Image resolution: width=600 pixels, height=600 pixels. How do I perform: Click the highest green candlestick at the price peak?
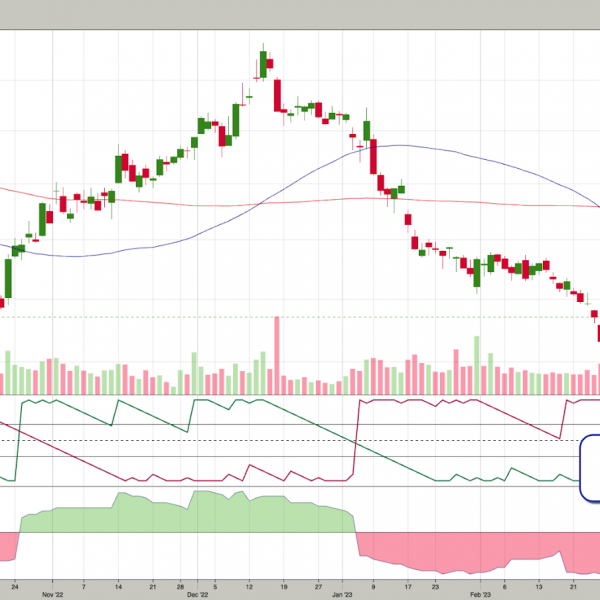[x=263, y=64]
